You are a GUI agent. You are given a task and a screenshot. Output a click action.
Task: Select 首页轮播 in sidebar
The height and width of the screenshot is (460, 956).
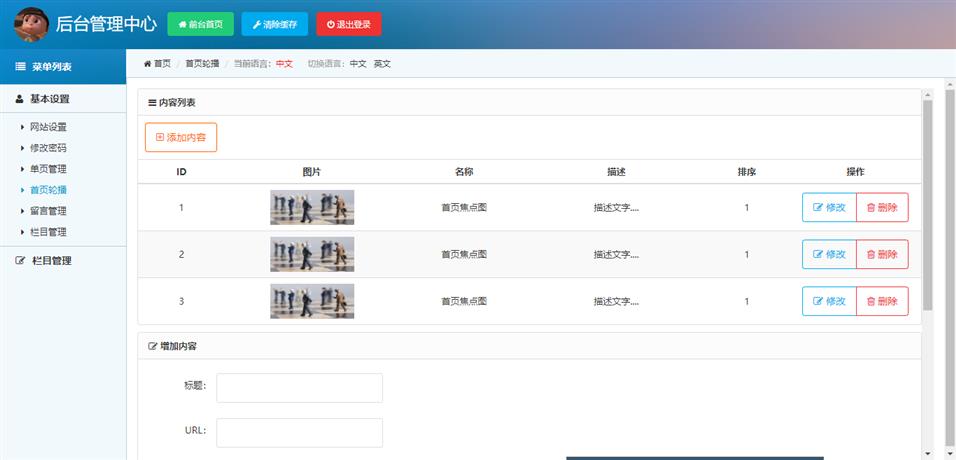(48, 190)
